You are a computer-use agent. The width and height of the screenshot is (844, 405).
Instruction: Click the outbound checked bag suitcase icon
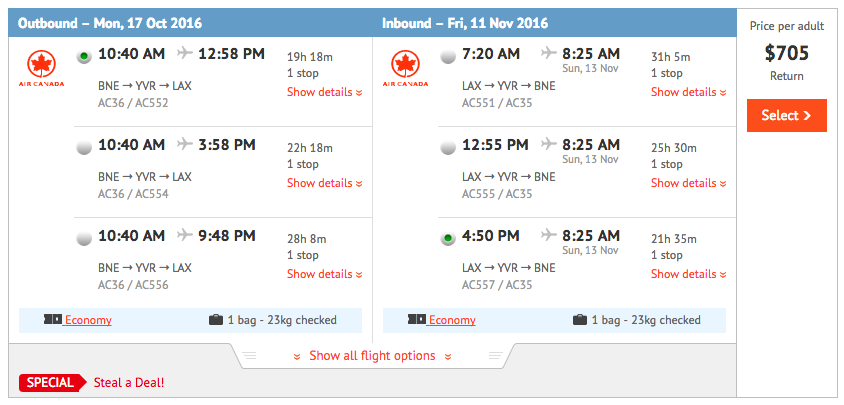(216, 320)
